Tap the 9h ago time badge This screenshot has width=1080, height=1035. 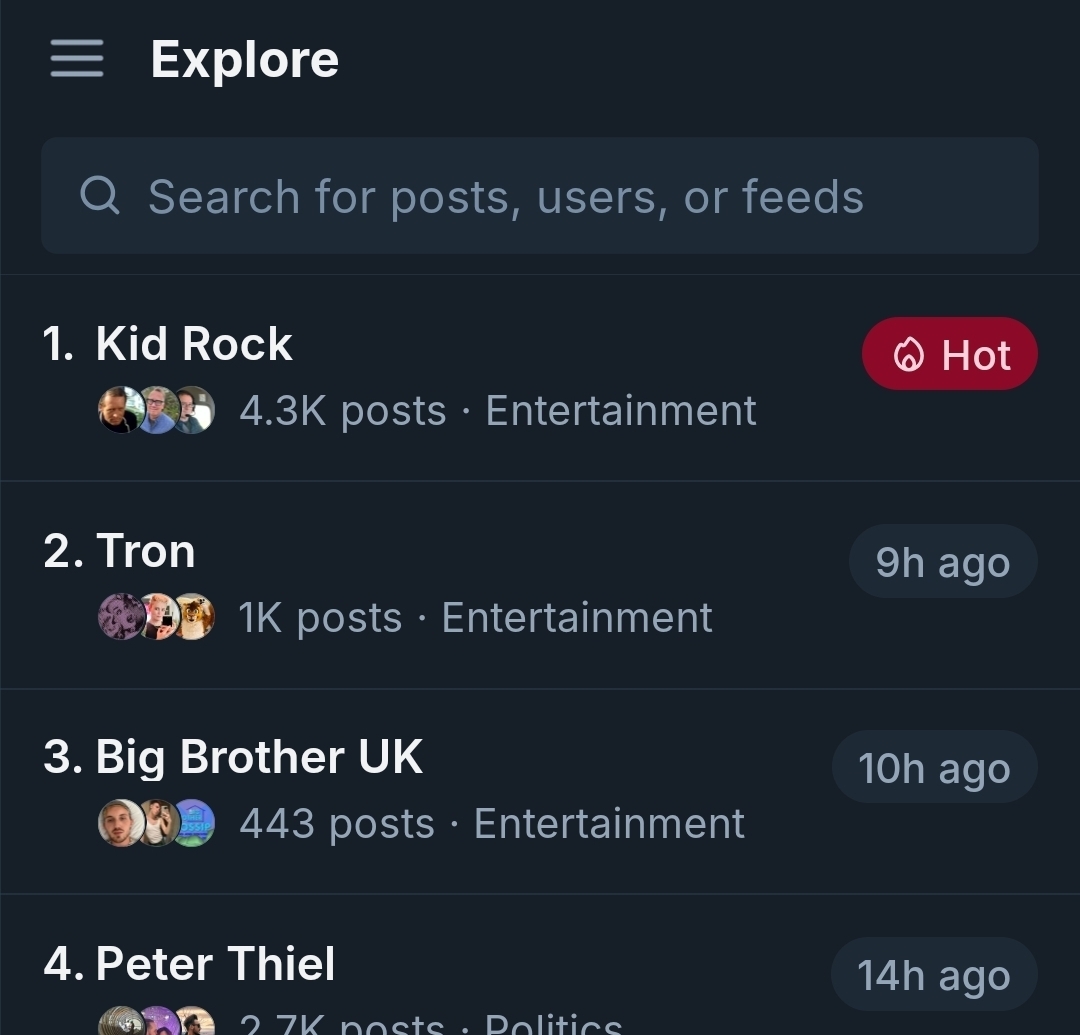tap(942, 562)
